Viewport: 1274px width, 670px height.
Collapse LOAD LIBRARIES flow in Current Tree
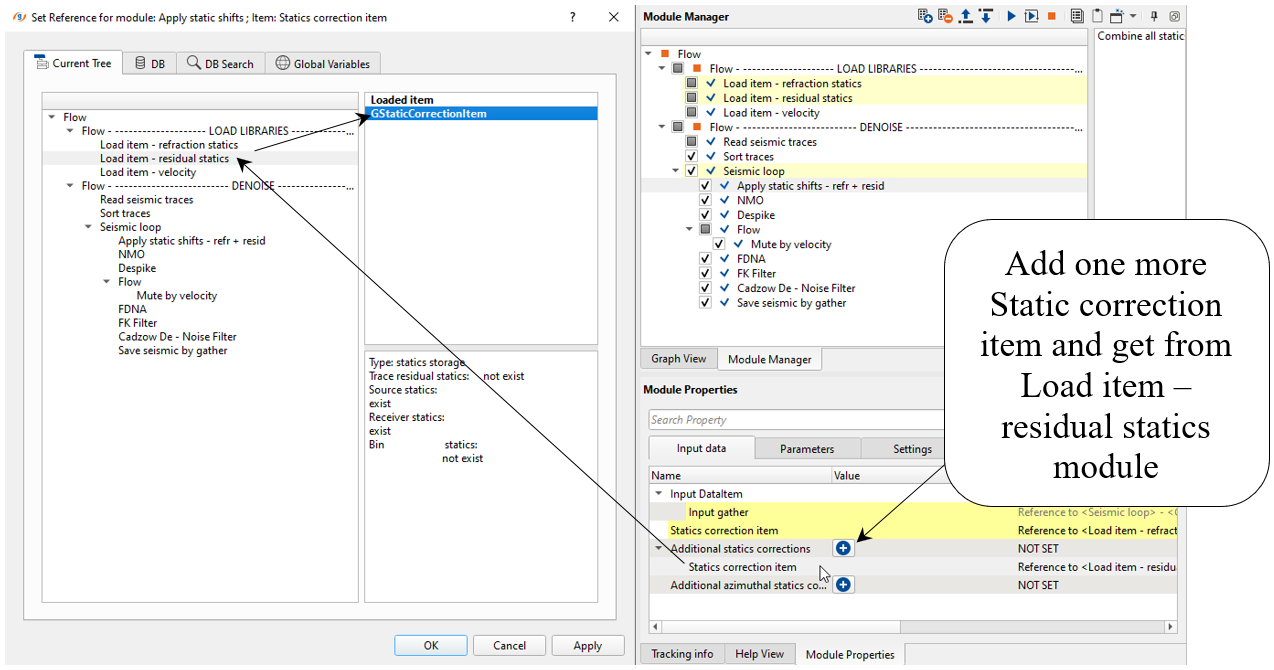pos(70,131)
